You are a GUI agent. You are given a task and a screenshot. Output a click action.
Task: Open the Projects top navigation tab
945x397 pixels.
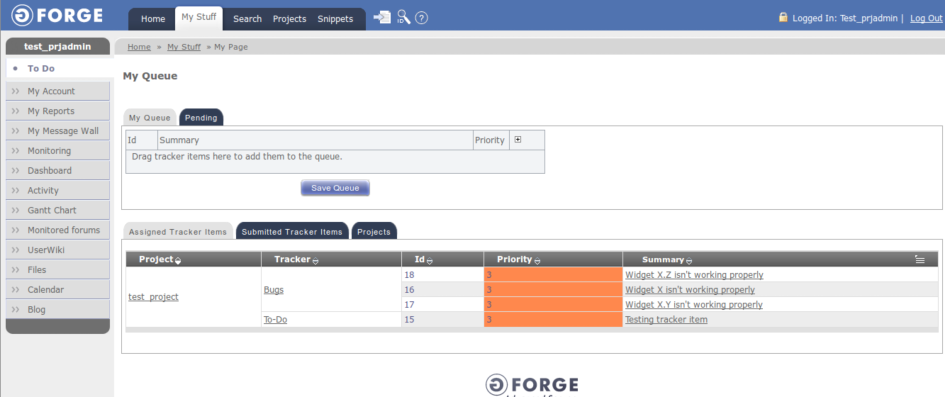pos(289,19)
